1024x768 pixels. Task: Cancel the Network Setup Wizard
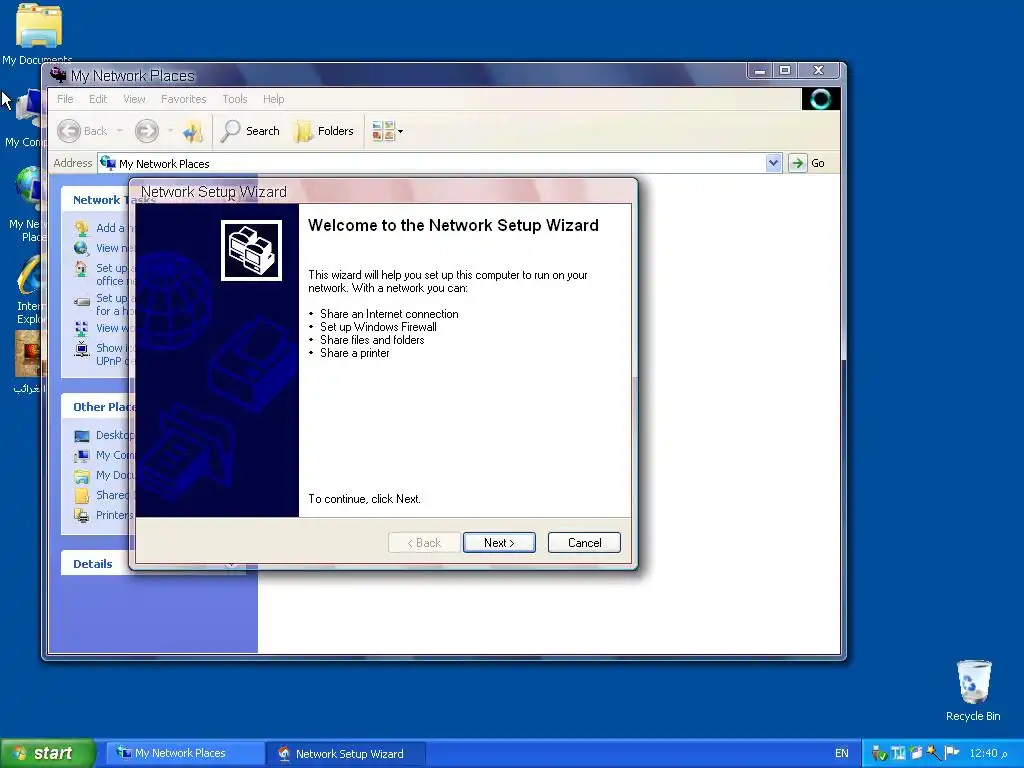[x=584, y=543]
